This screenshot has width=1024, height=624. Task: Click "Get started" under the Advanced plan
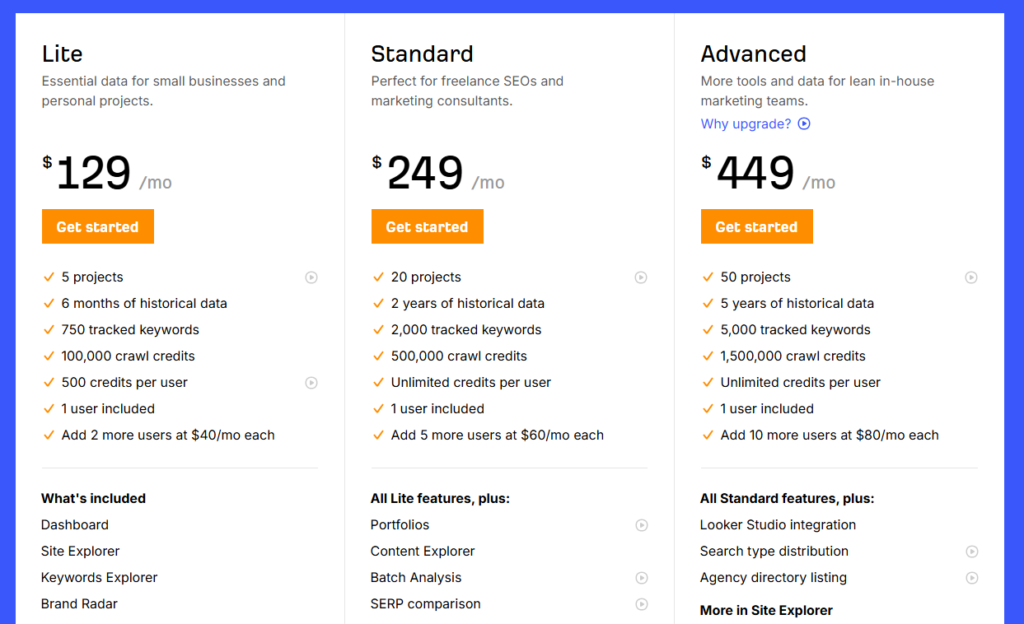(x=756, y=227)
